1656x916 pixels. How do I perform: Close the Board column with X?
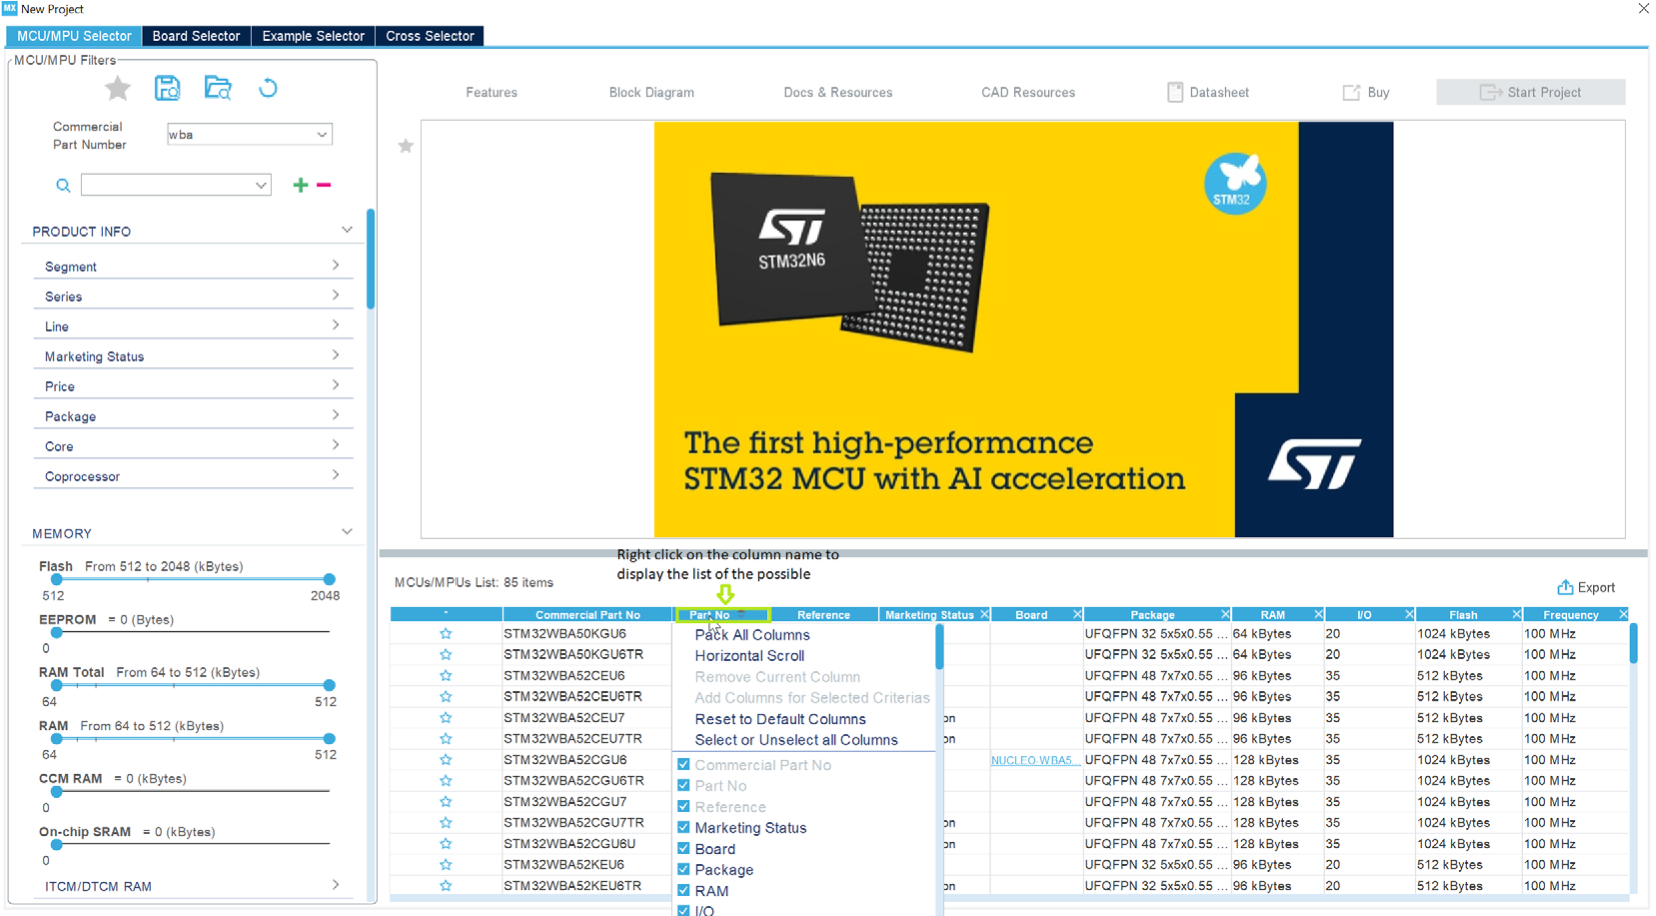[1077, 615]
